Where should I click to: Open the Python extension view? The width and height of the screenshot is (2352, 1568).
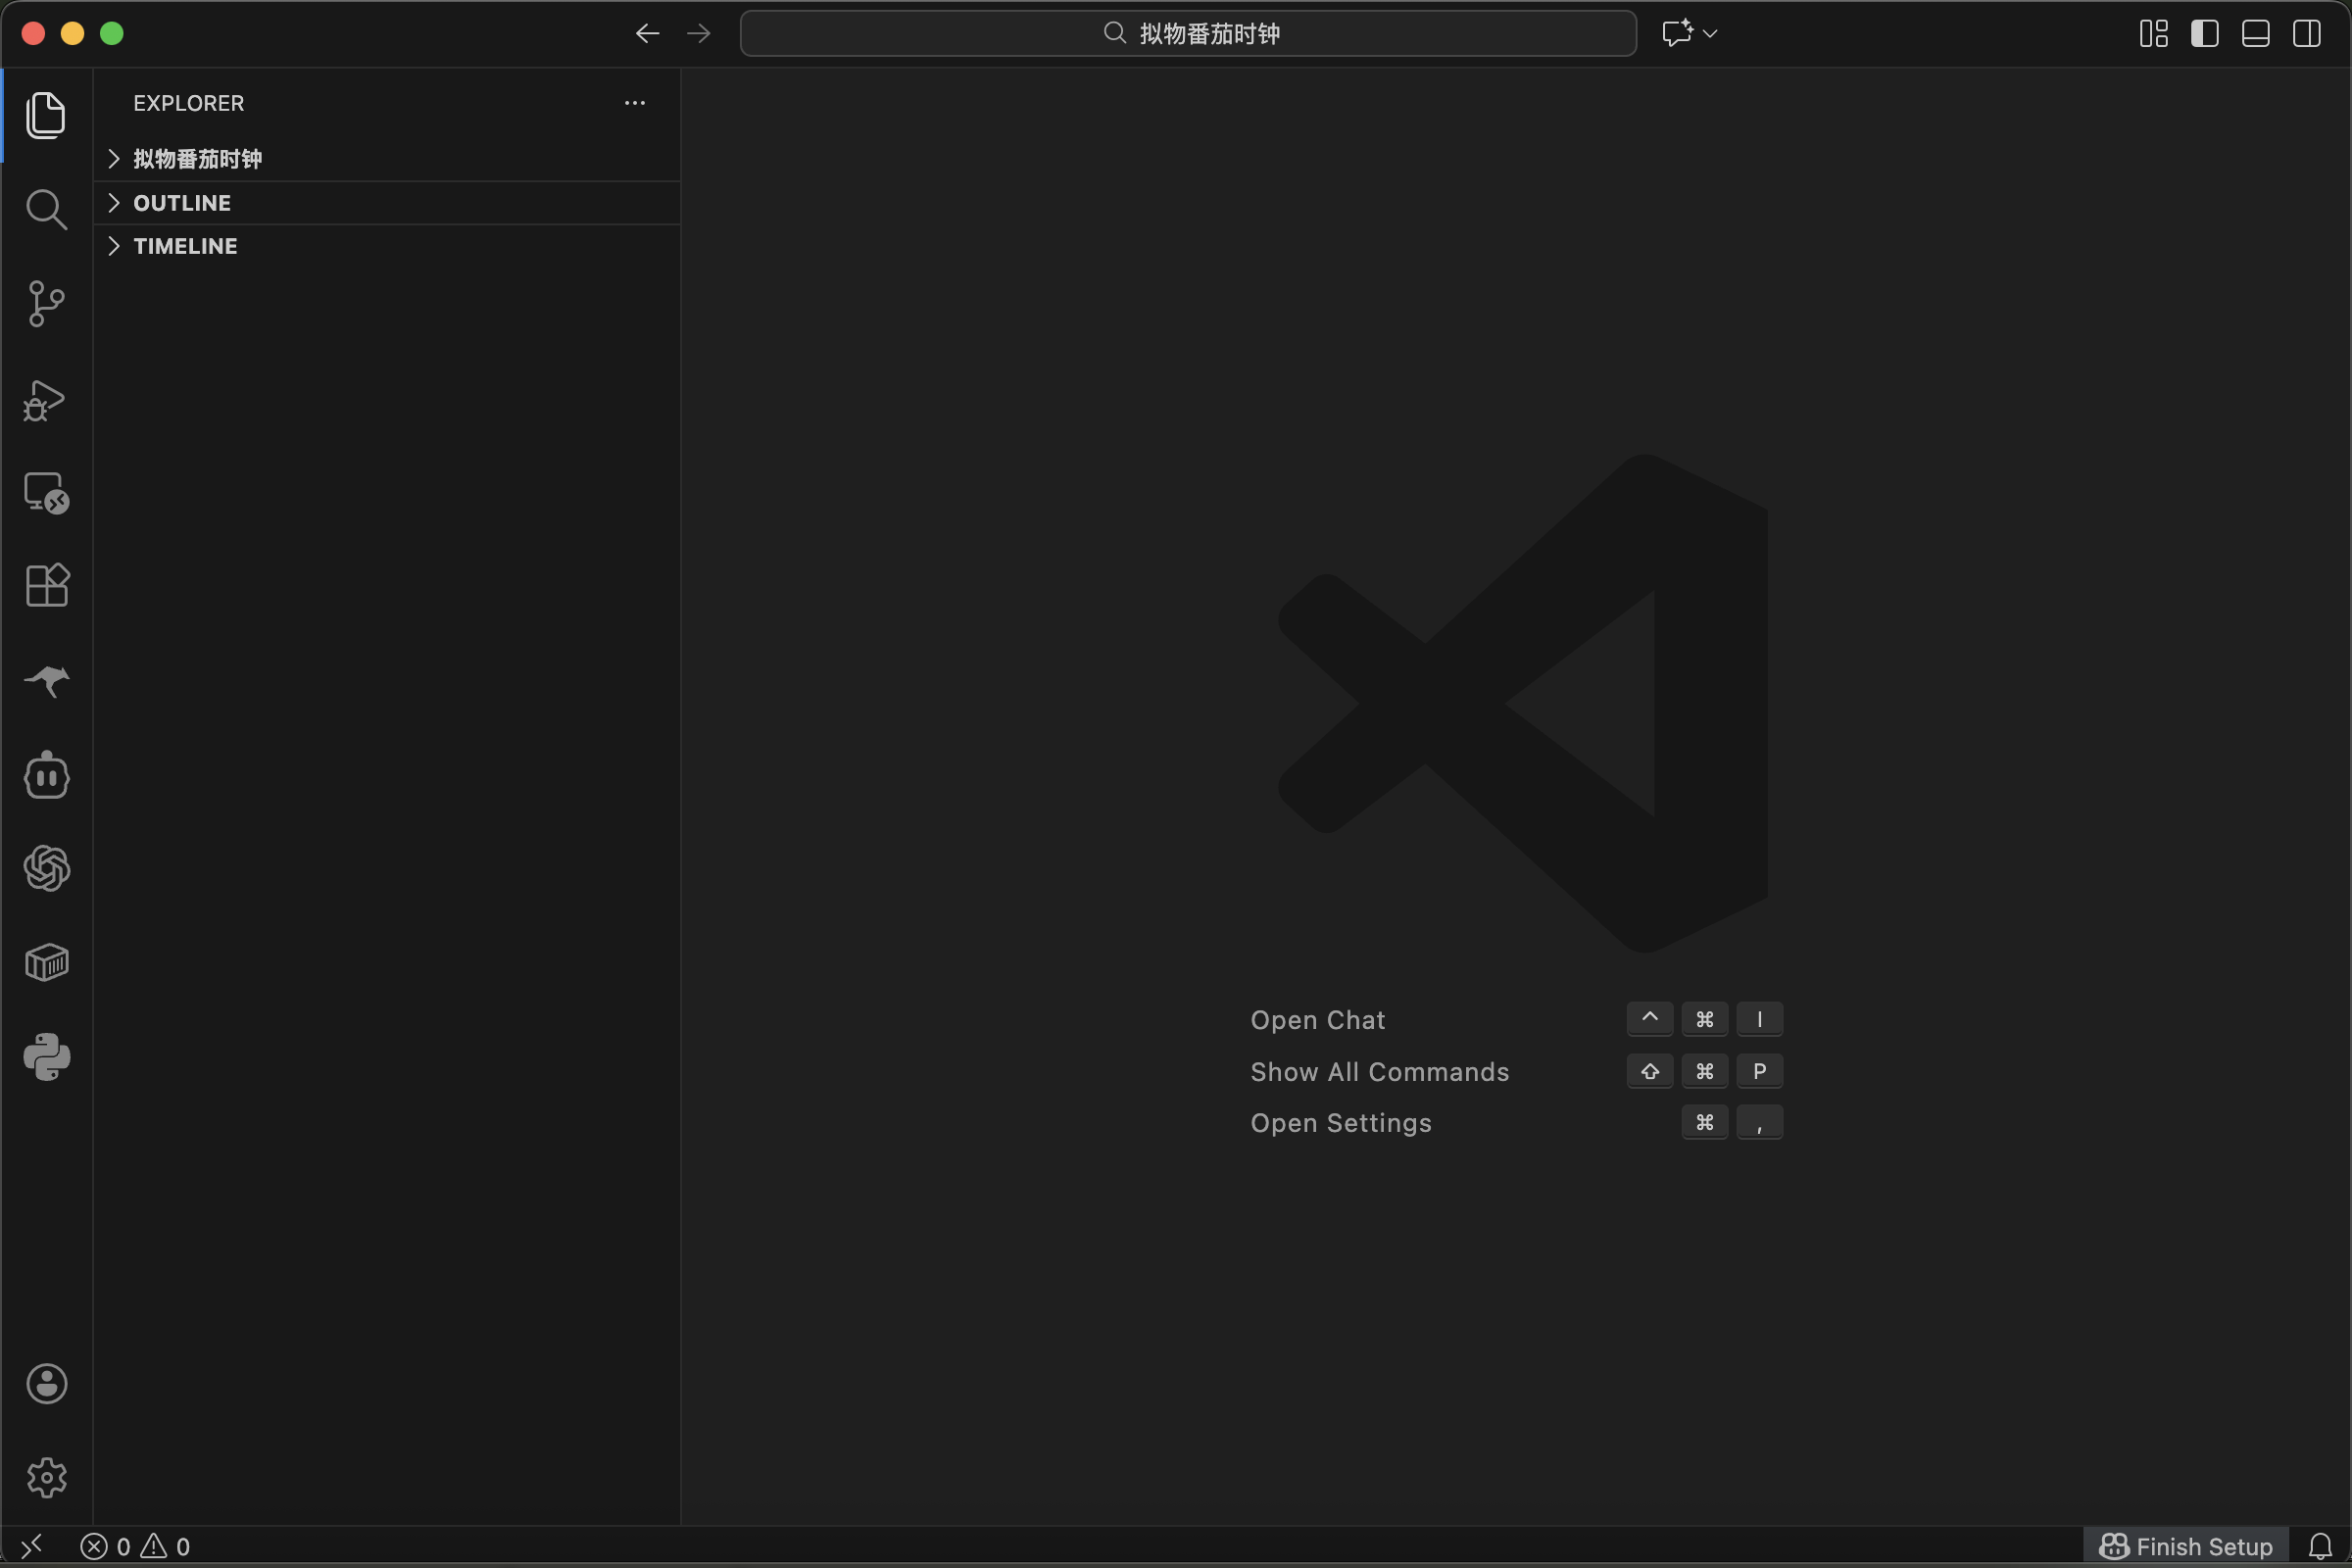click(x=46, y=1057)
